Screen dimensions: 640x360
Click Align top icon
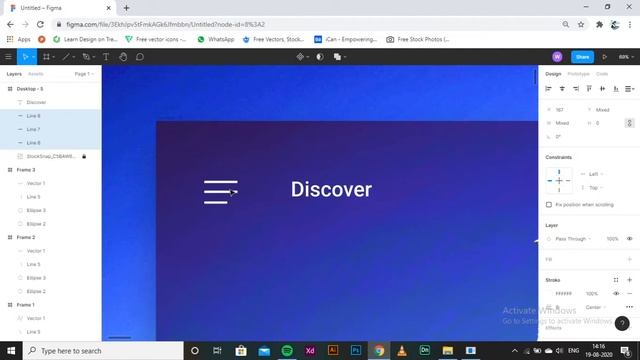pyautogui.click(x=589, y=89)
